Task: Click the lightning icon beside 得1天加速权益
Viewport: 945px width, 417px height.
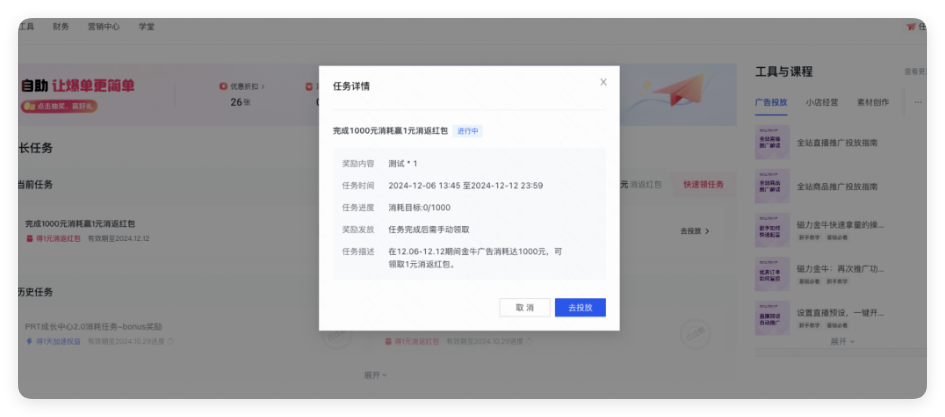Action: click(x=30, y=342)
